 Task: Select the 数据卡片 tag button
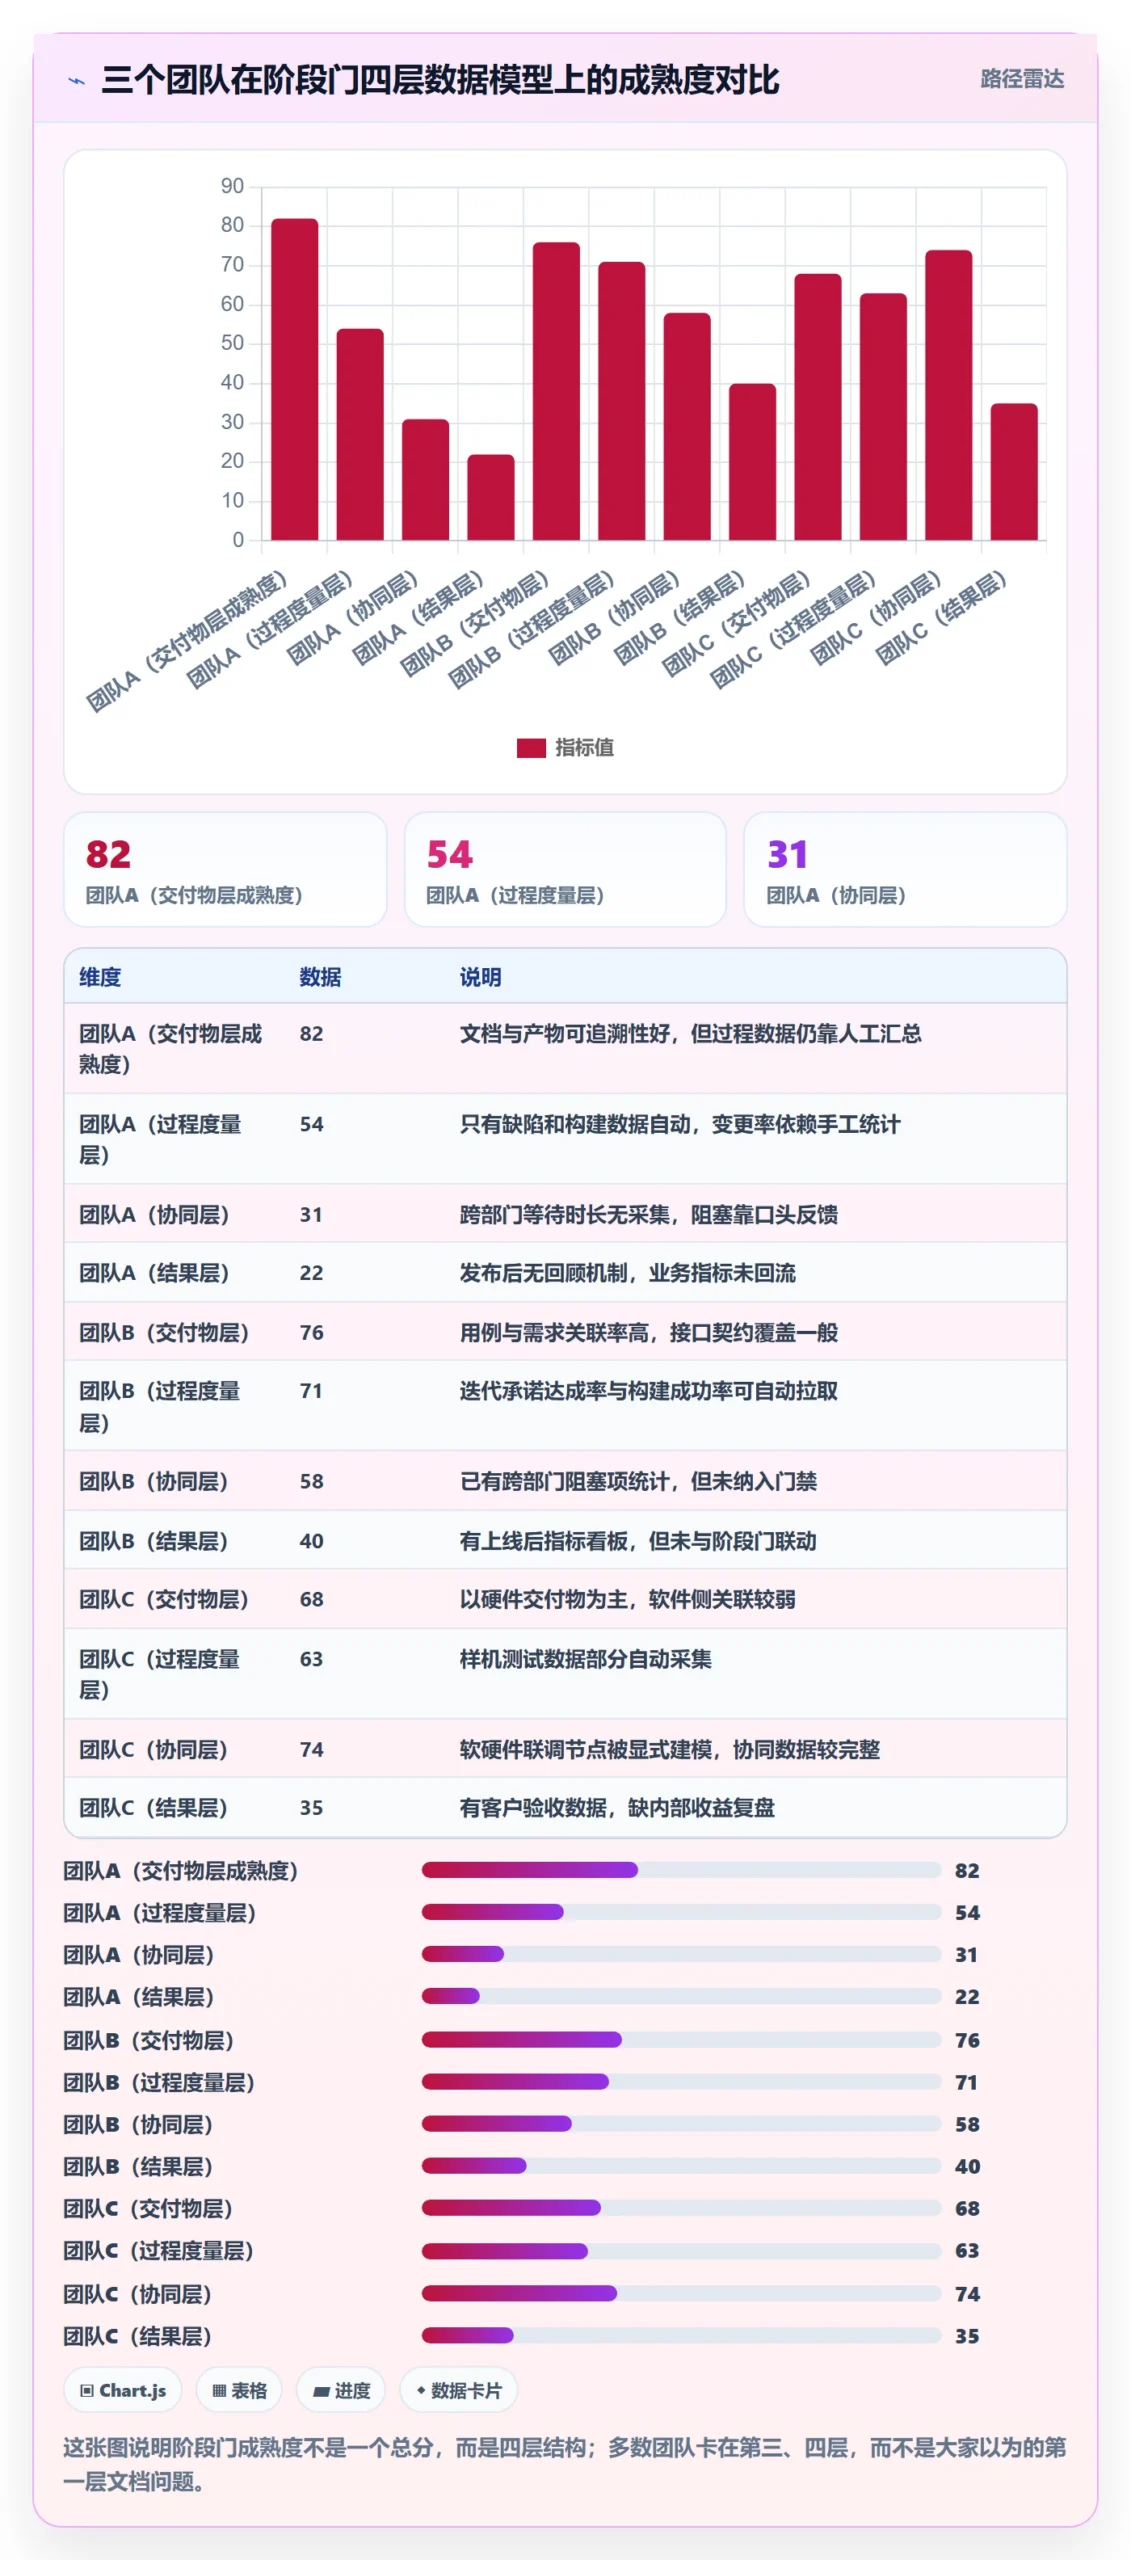point(458,2390)
